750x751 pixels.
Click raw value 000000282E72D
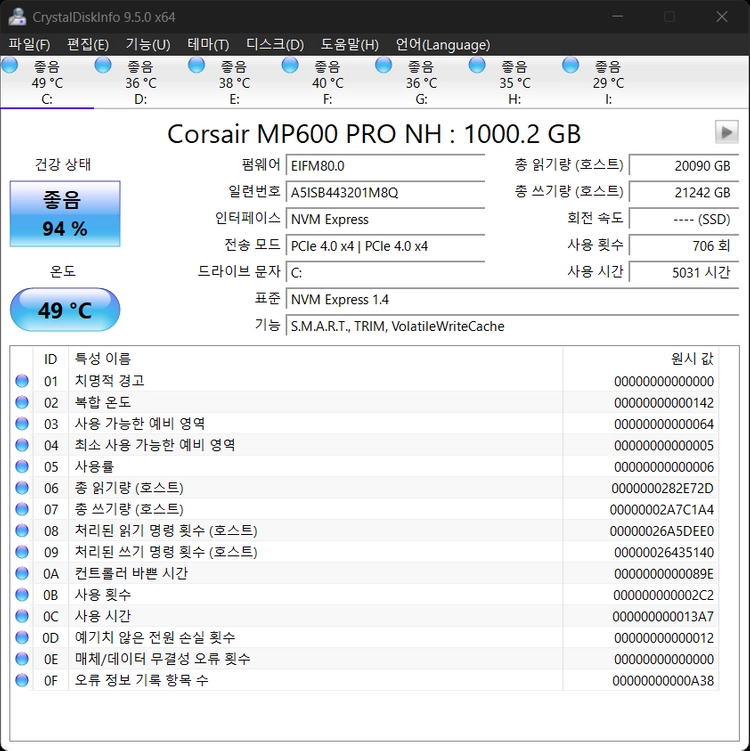pyautogui.click(x=662, y=489)
